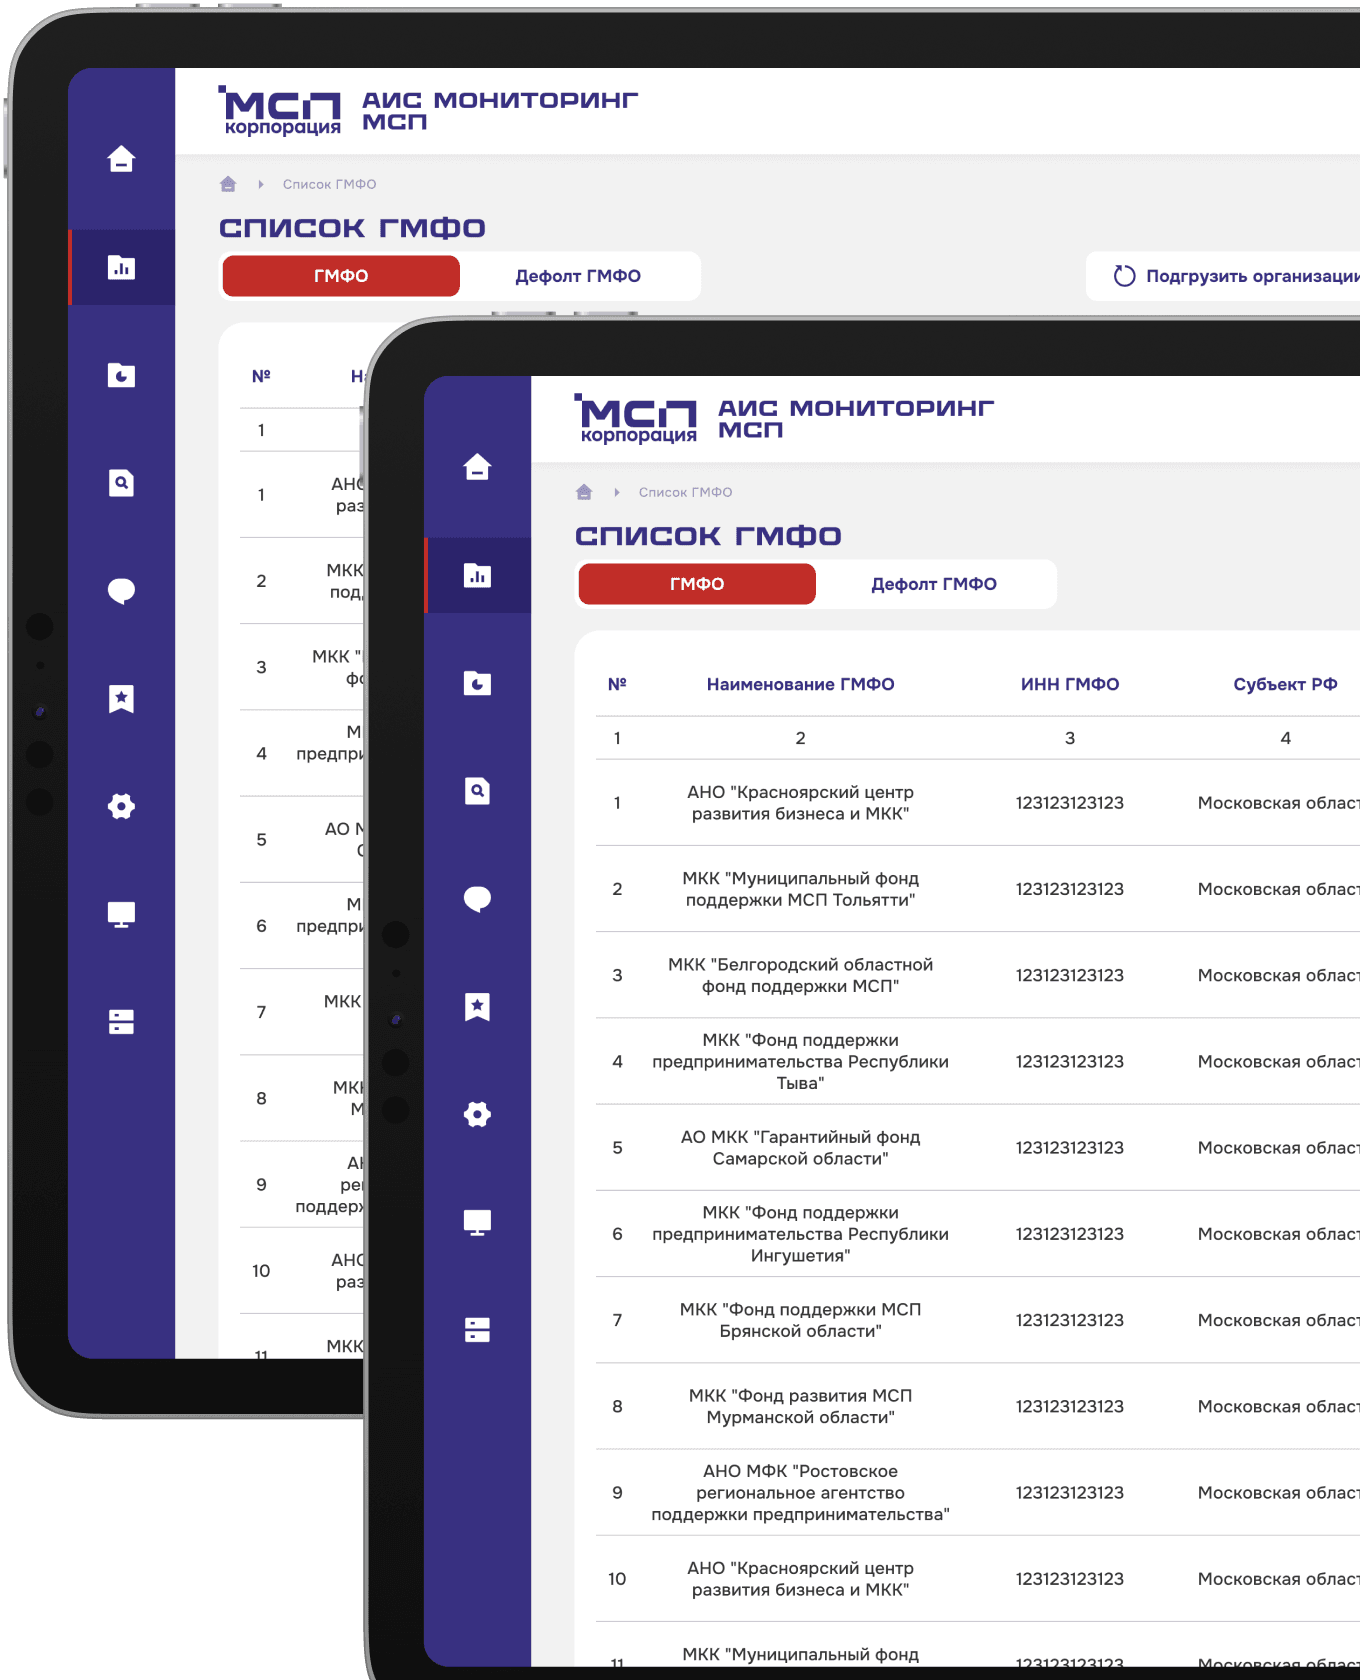This screenshot has width=1360, height=1680.
Task: Open the settings gear in front tablet sidebar
Action: [x=477, y=1114]
